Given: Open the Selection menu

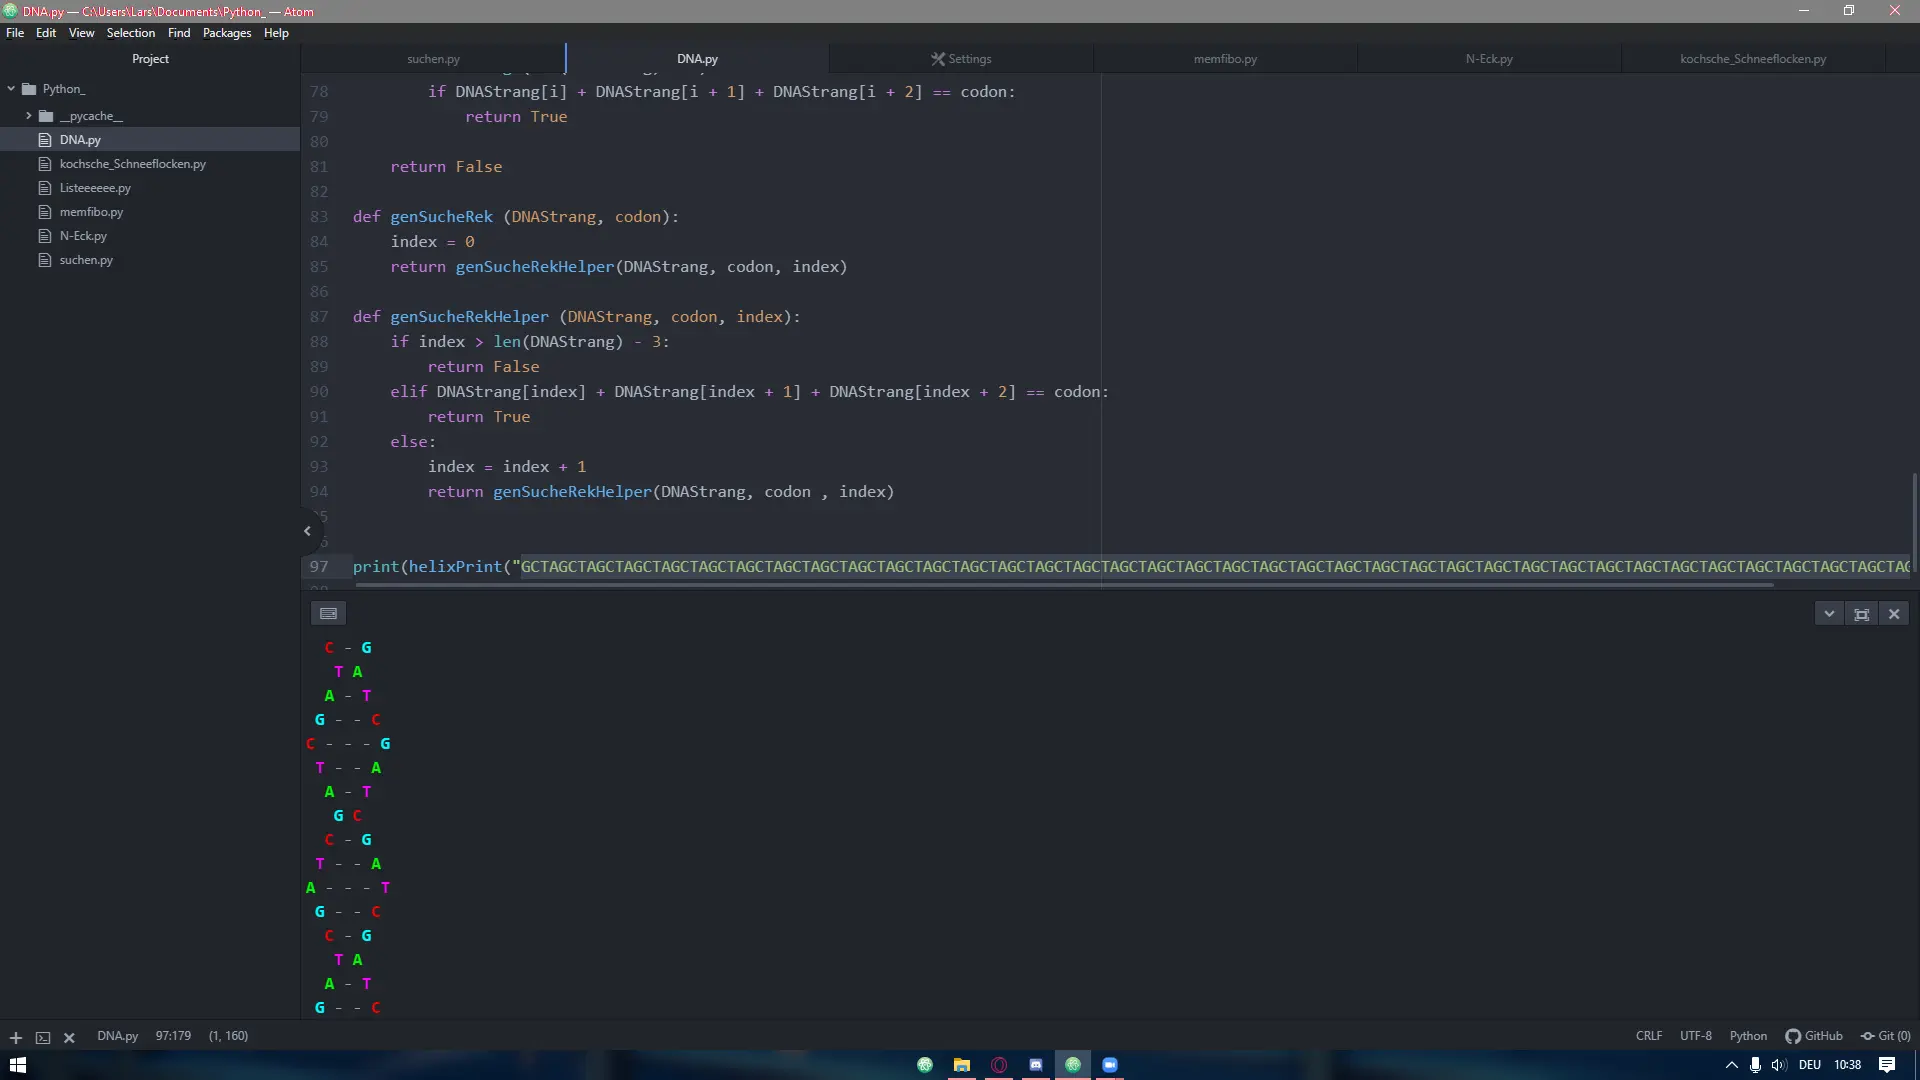Looking at the screenshot, I should coord(131,33).
